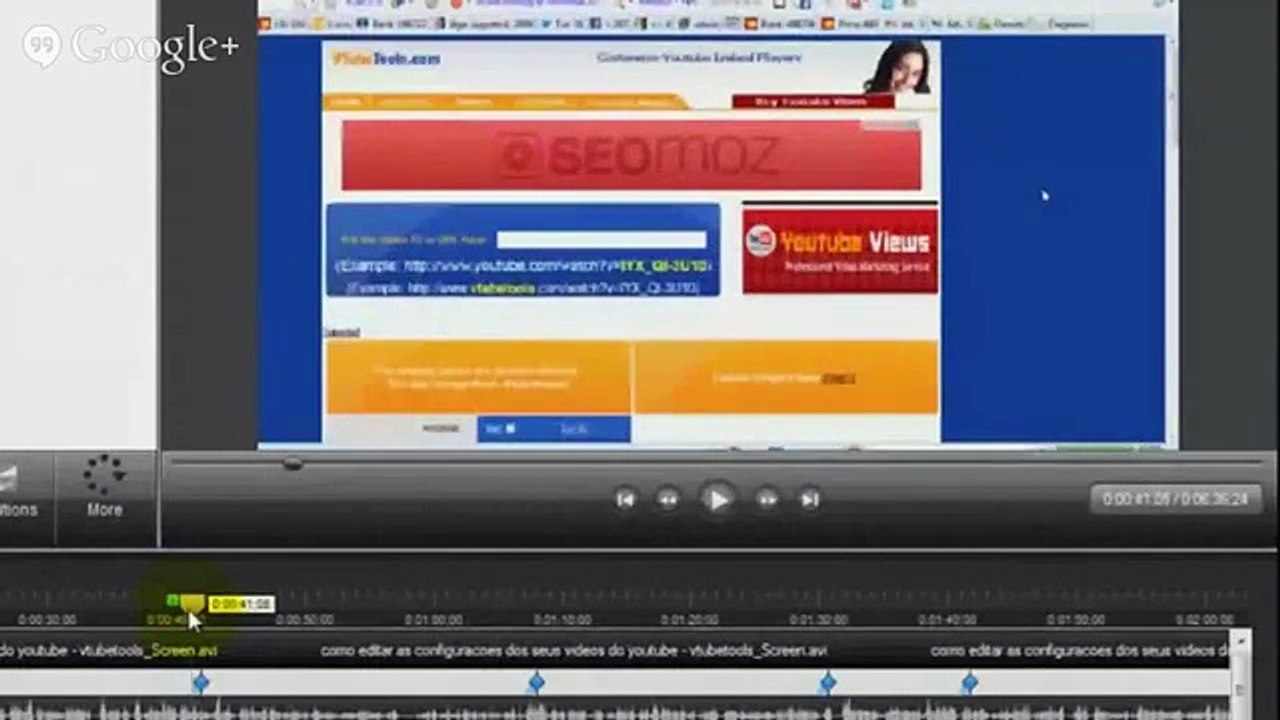Select the marker just past 0:01:40:00
Screen dimensions: 1280x720
tap(969, 683)
